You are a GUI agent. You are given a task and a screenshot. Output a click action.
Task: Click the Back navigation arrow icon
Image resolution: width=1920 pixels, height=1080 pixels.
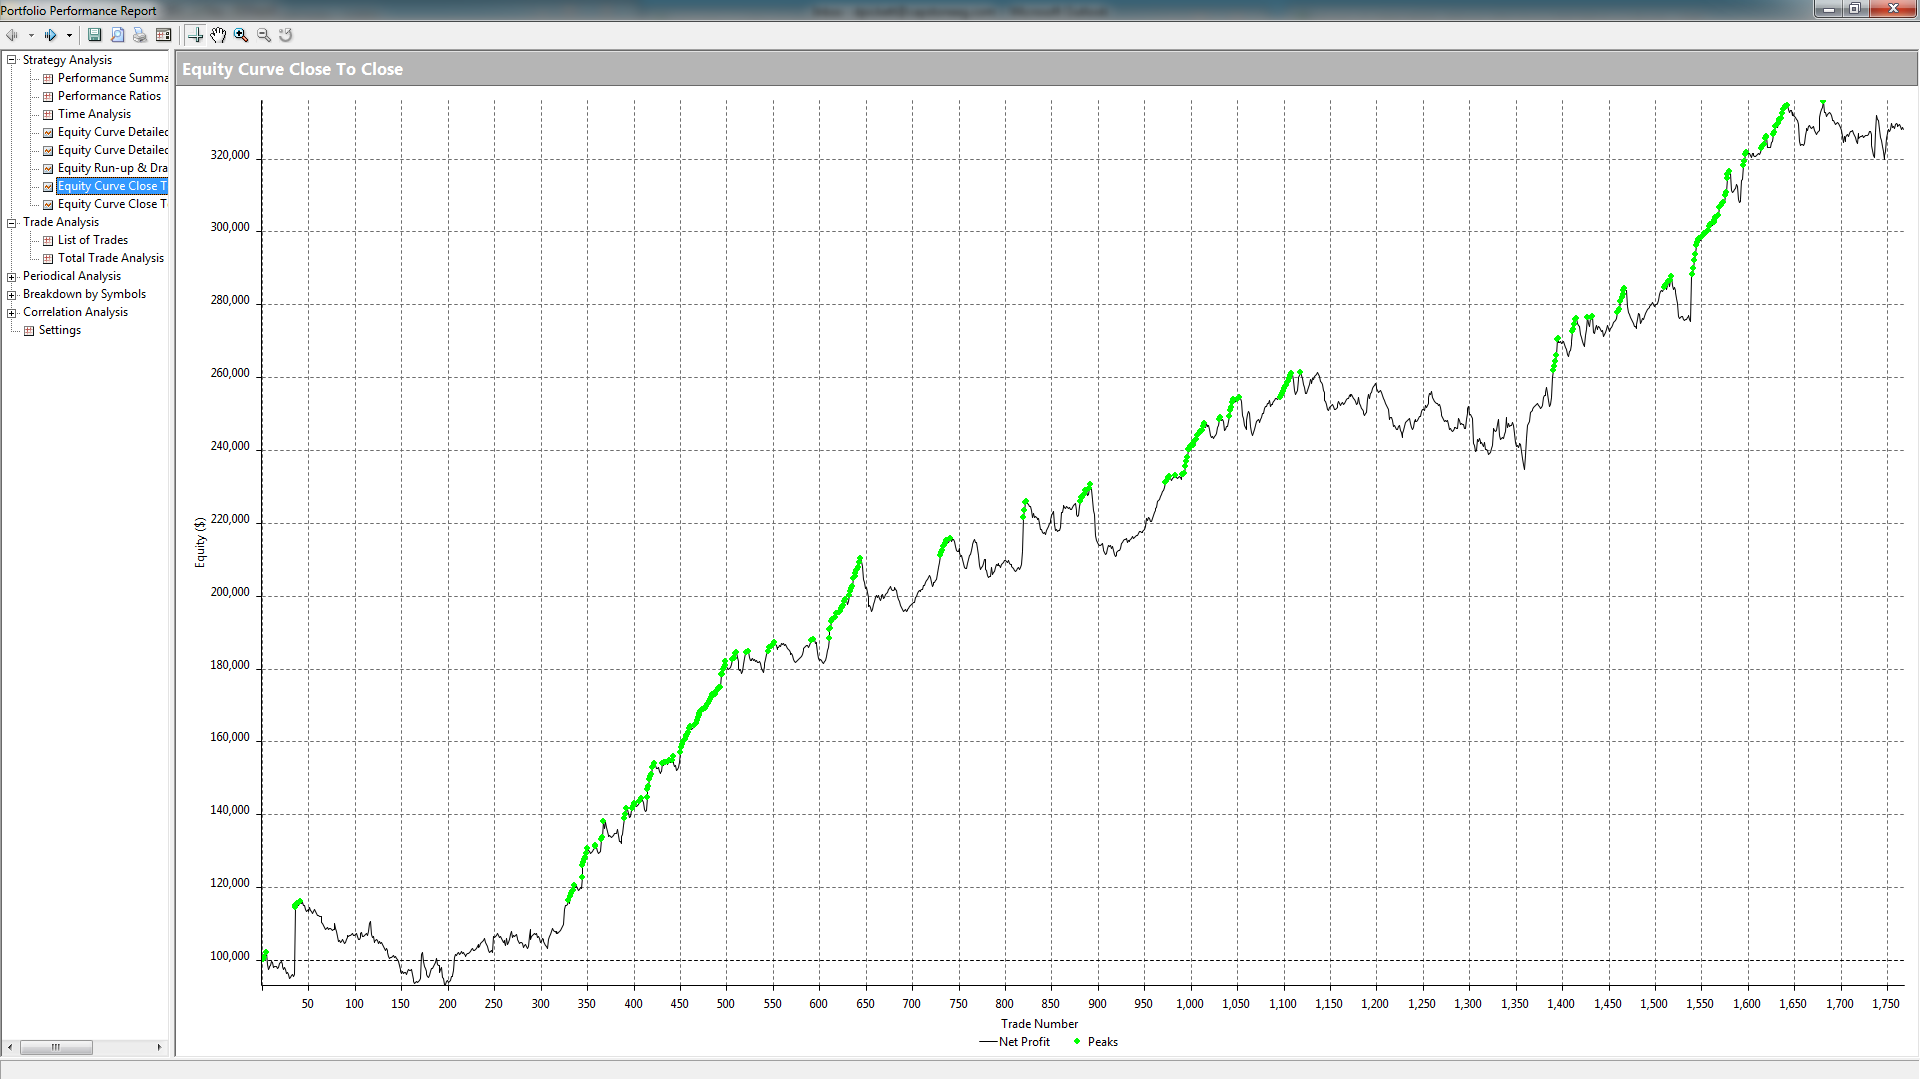coord(13,35)
